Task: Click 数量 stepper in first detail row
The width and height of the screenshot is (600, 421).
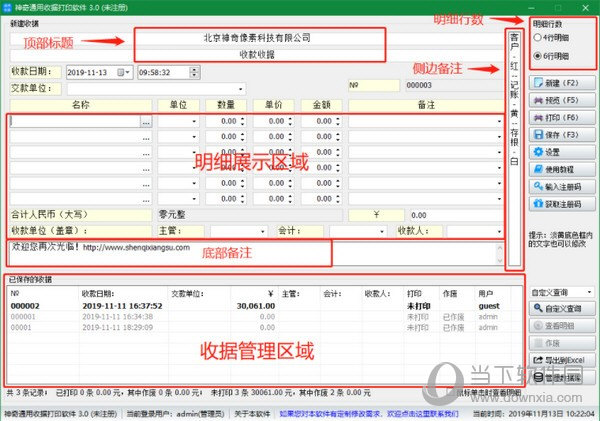Action: 242,121
